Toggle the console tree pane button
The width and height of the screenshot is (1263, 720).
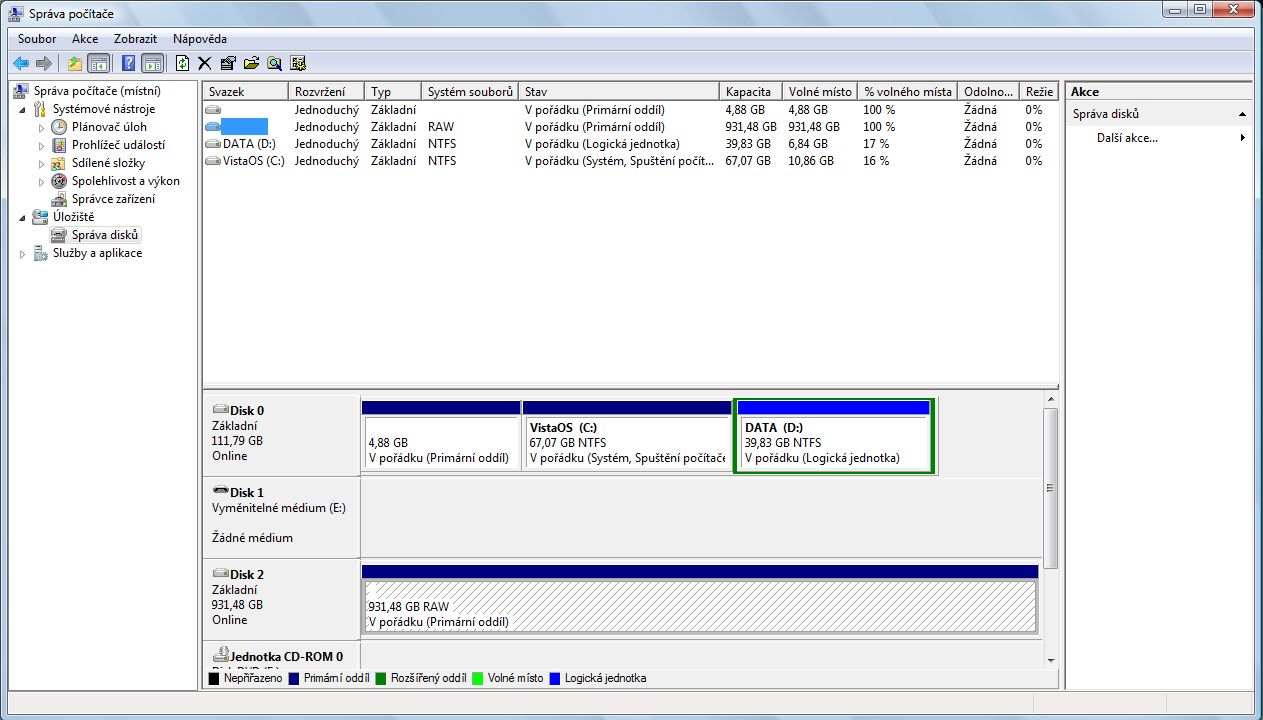tap(98, 63)
